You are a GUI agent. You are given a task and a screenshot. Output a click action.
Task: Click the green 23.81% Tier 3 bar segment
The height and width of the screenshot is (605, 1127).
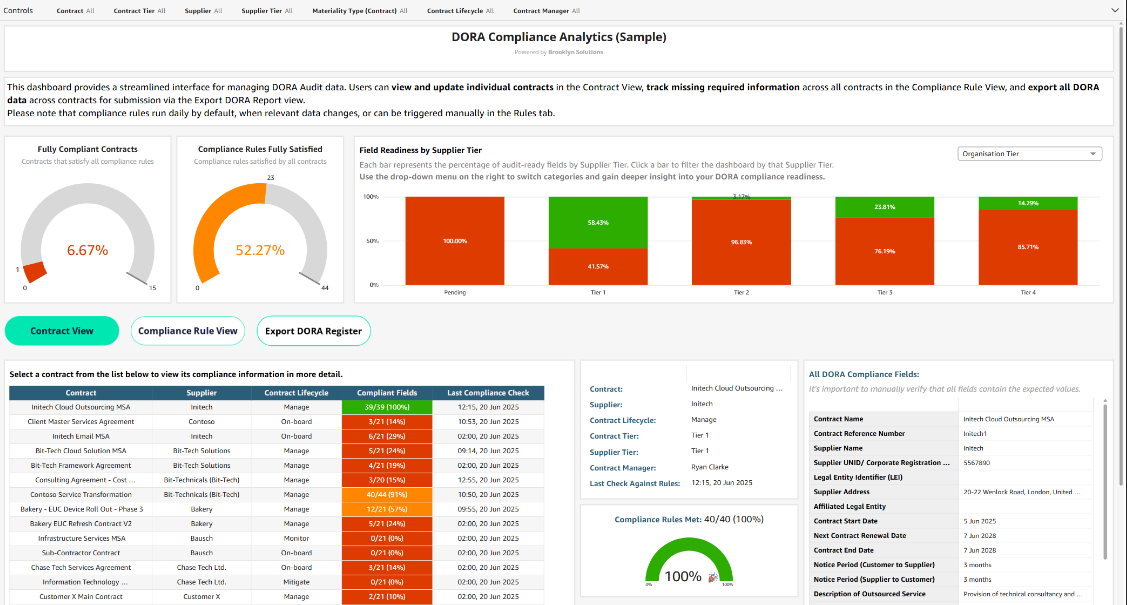point(884,207)
